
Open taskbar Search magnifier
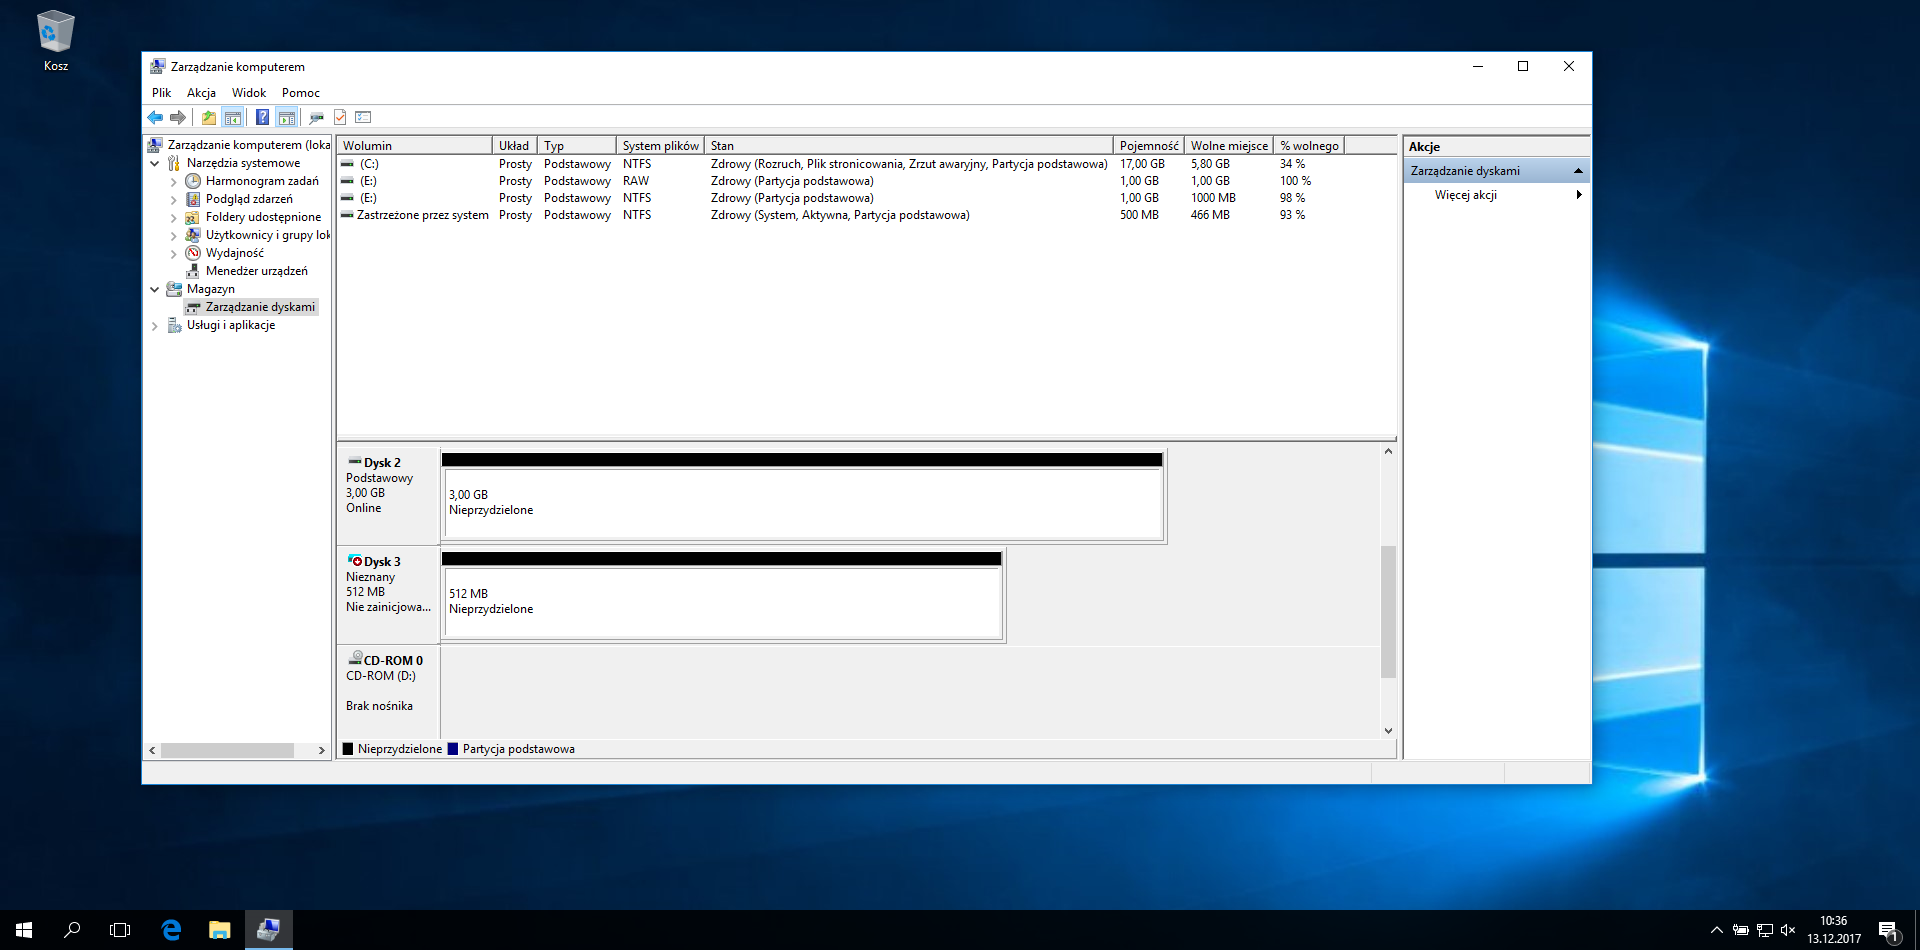[x=72, y=930]
